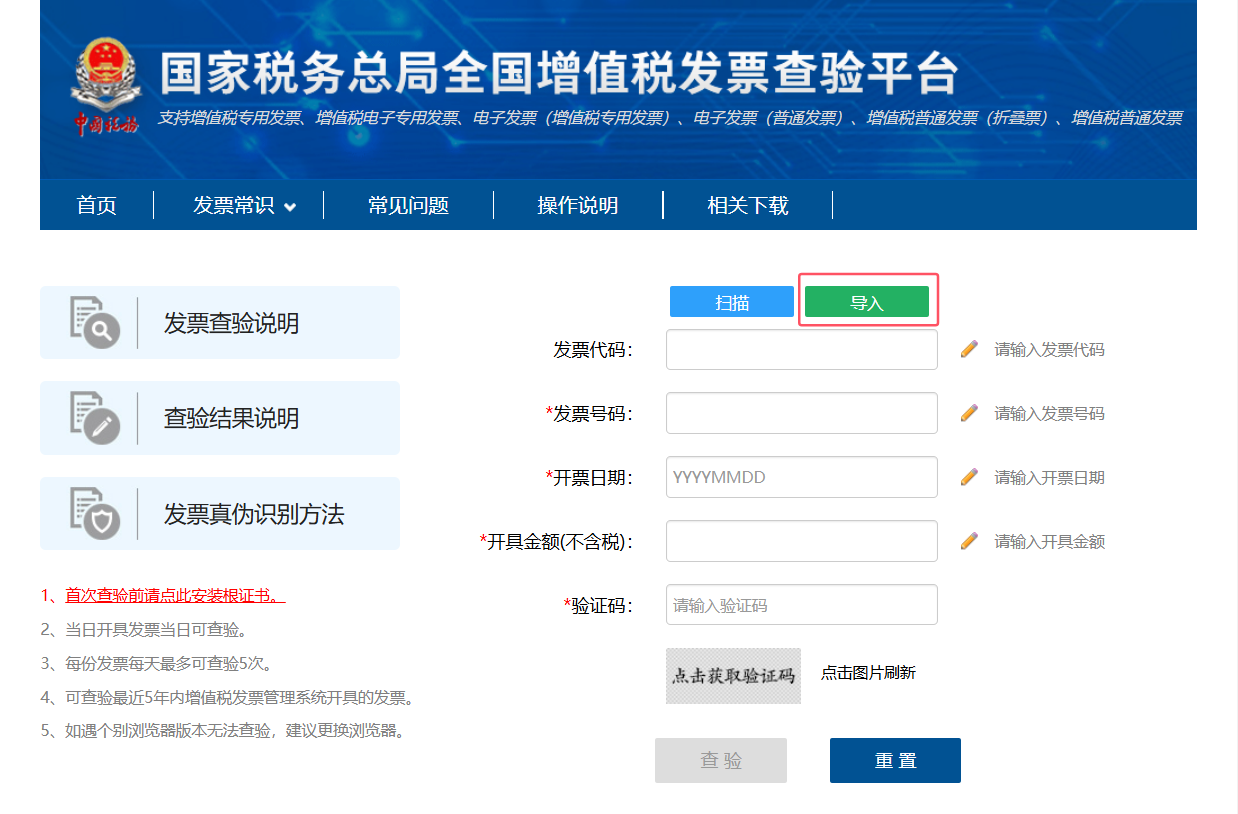
Task: Click the green 导入 button
Action: click(867, 302)
